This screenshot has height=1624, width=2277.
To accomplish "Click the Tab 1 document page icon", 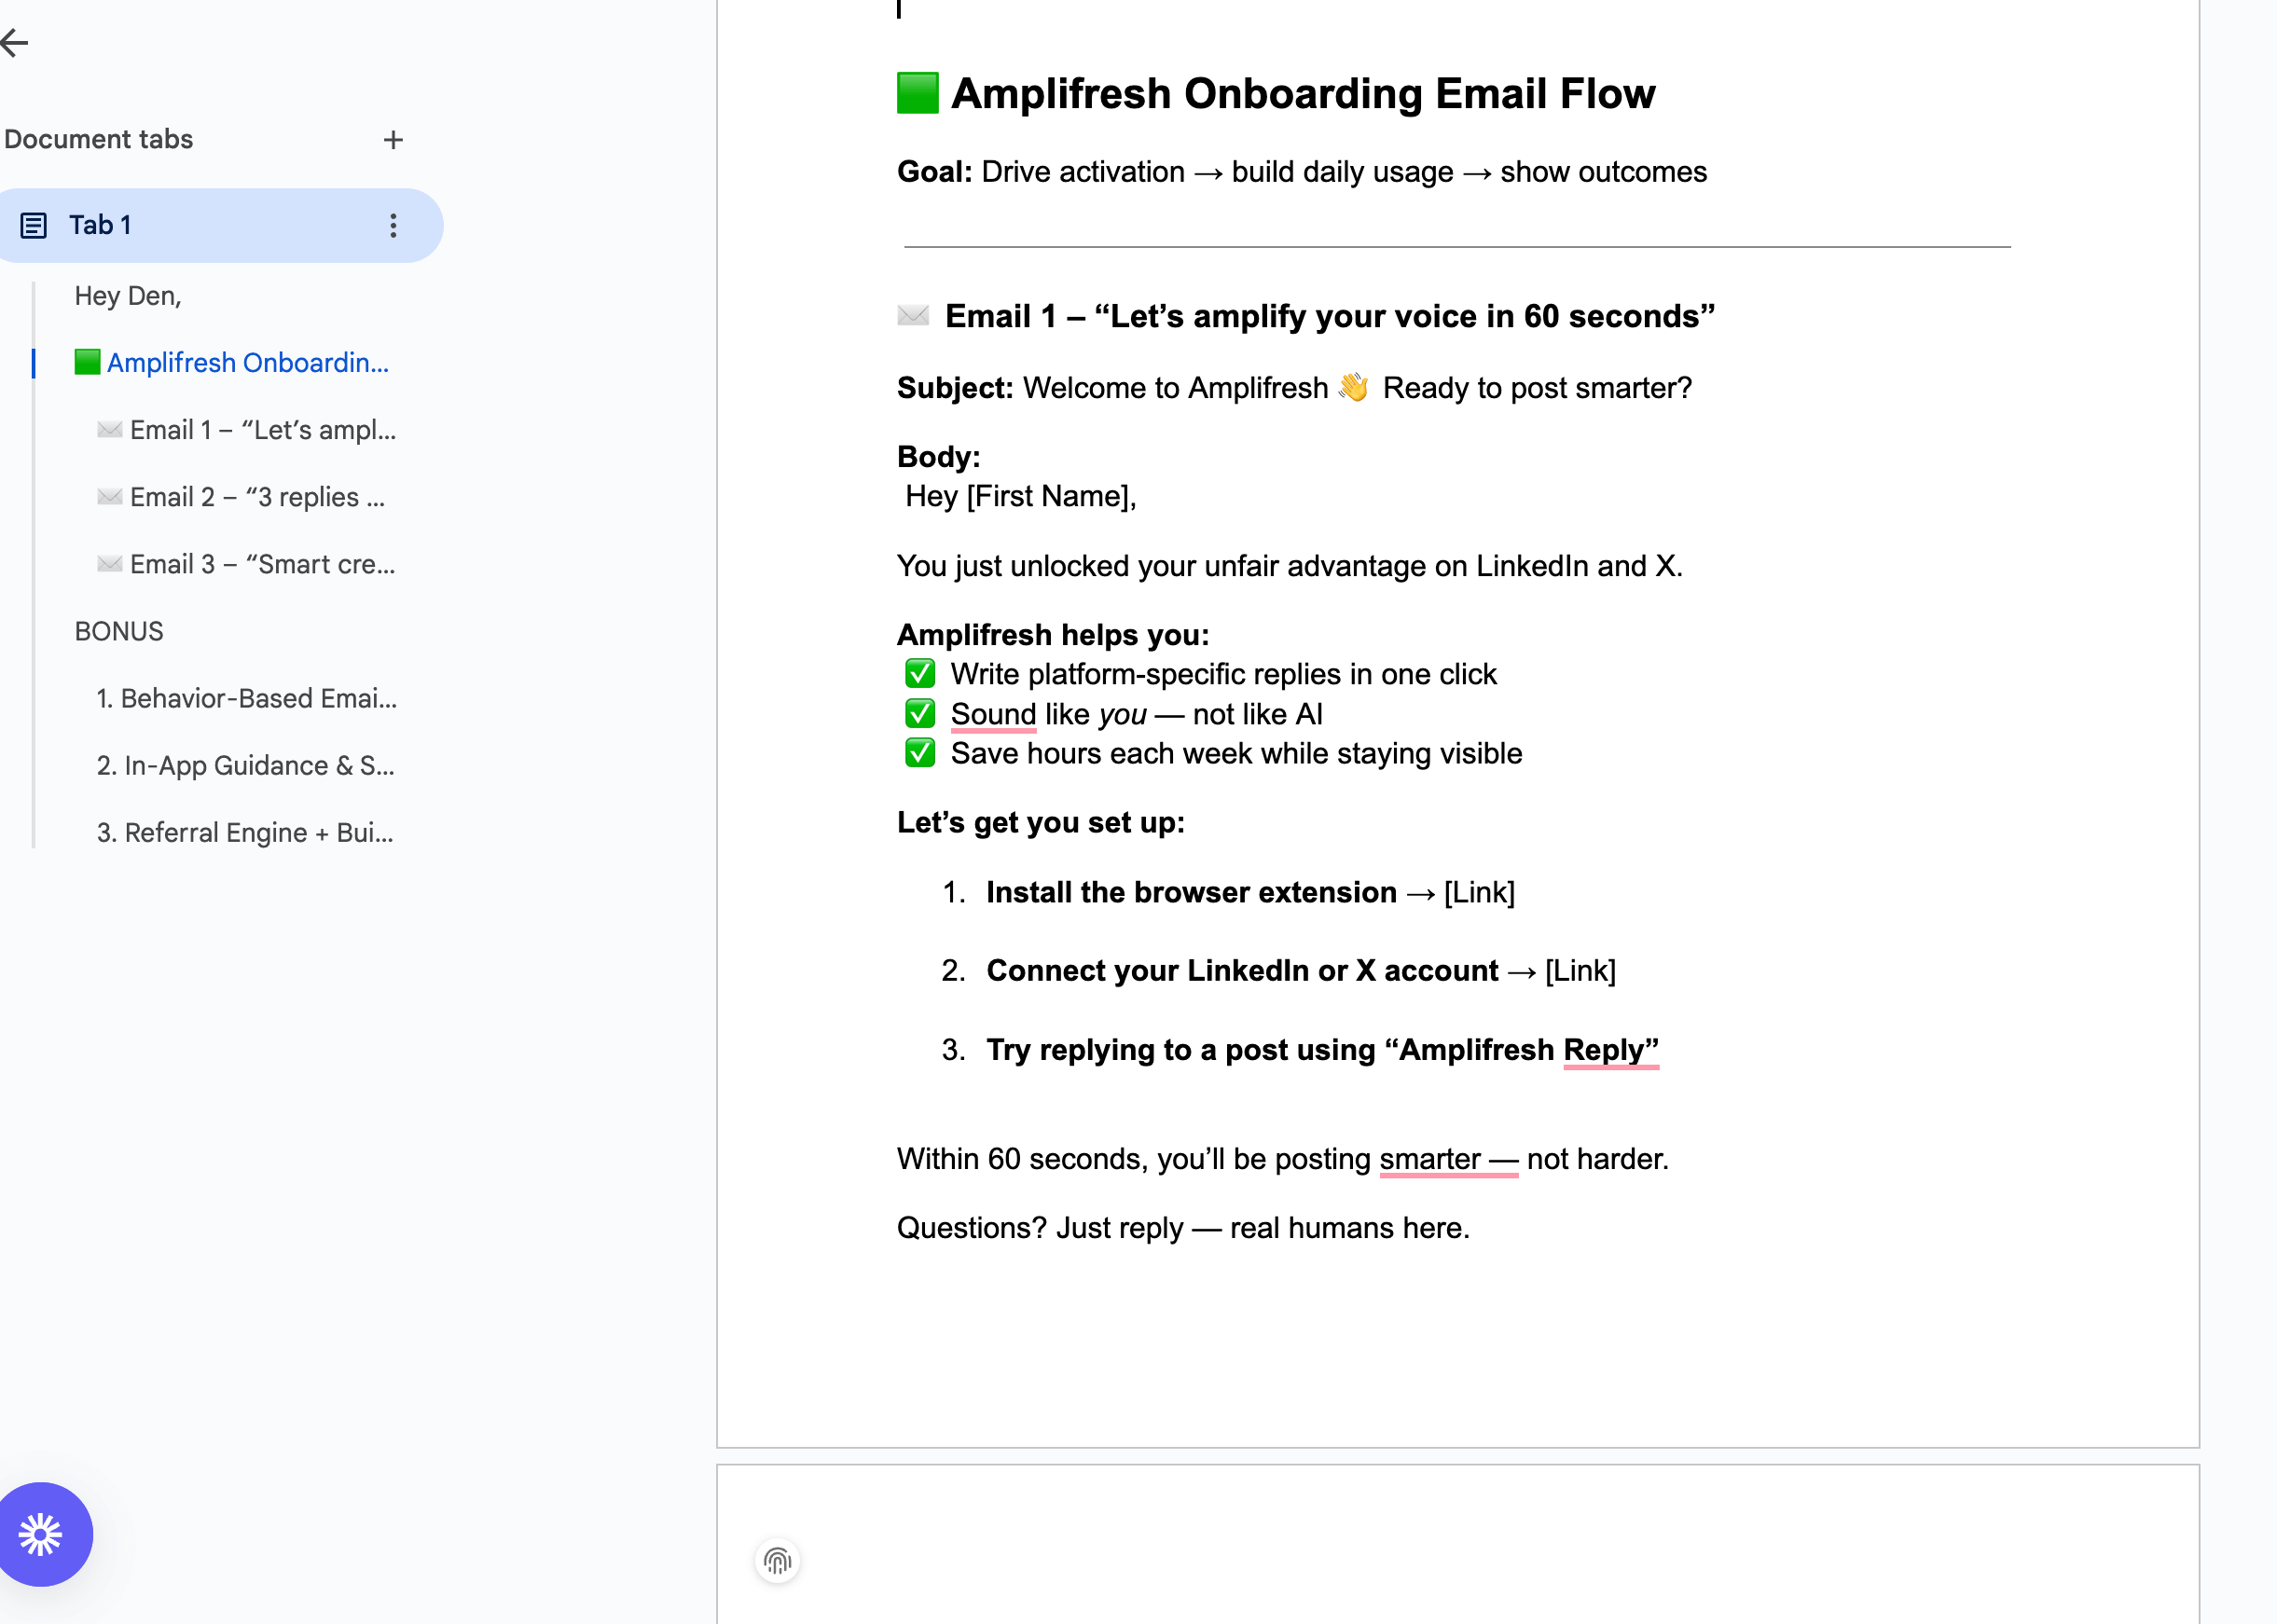I will 34,226.
